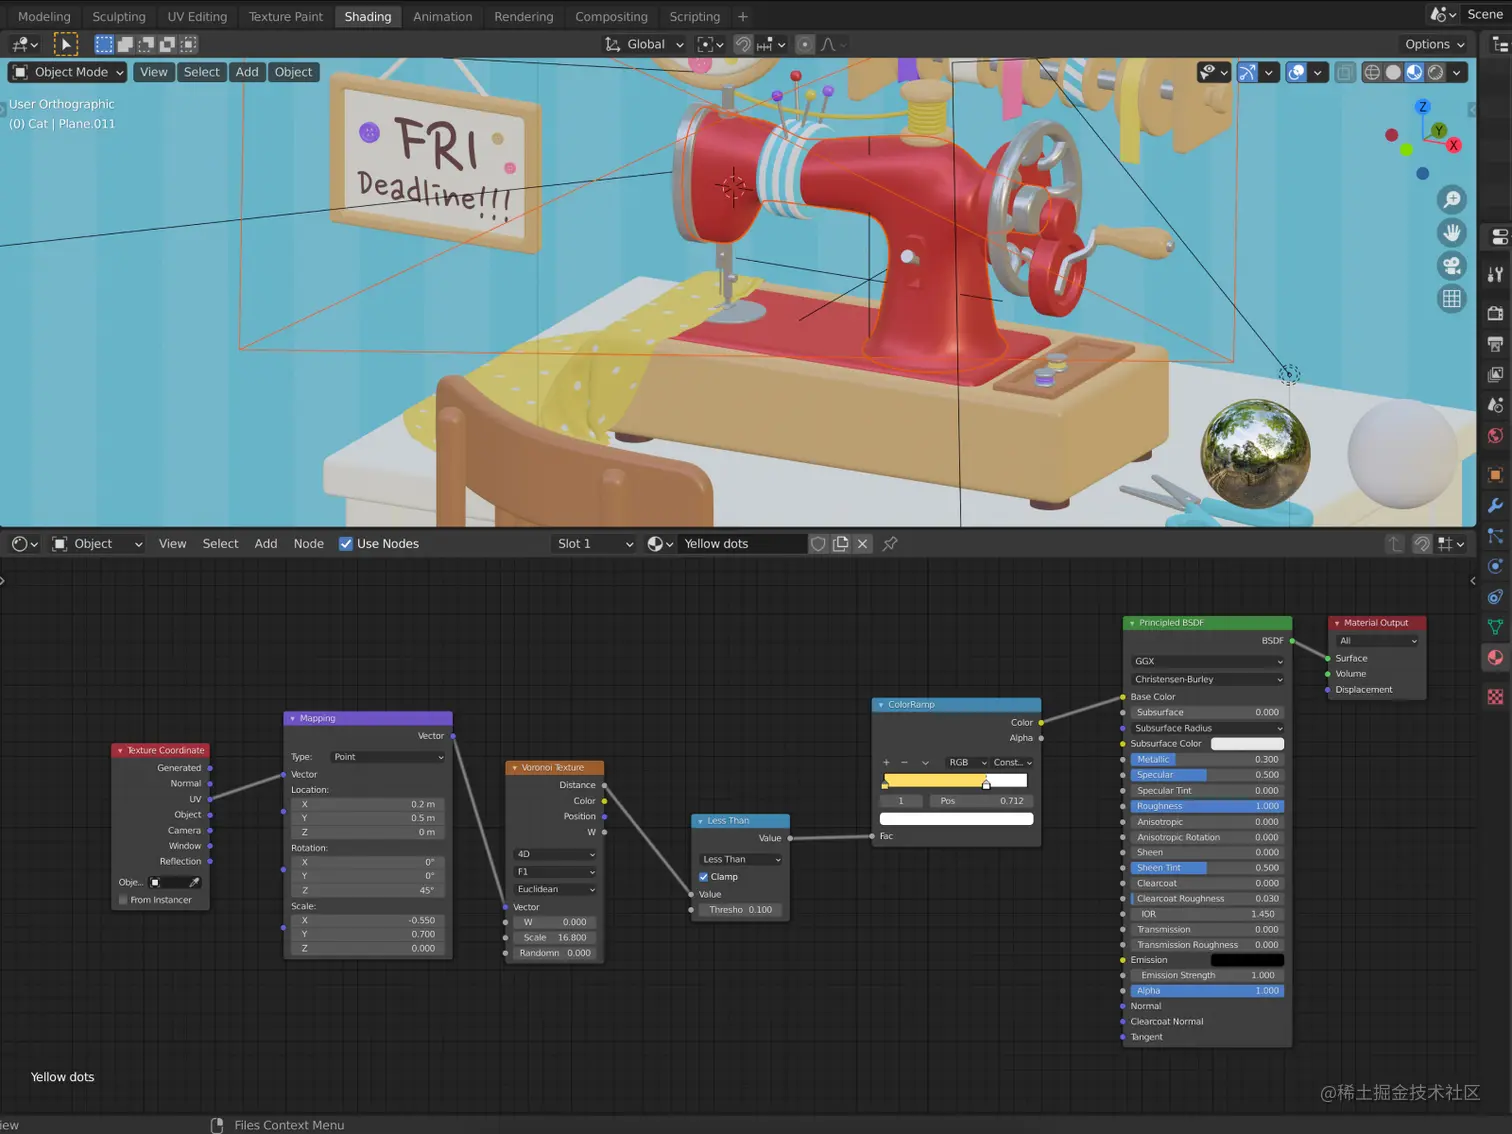
Task: Expand the viewport Options dropdown
Action: click(x=1434, y=44)
